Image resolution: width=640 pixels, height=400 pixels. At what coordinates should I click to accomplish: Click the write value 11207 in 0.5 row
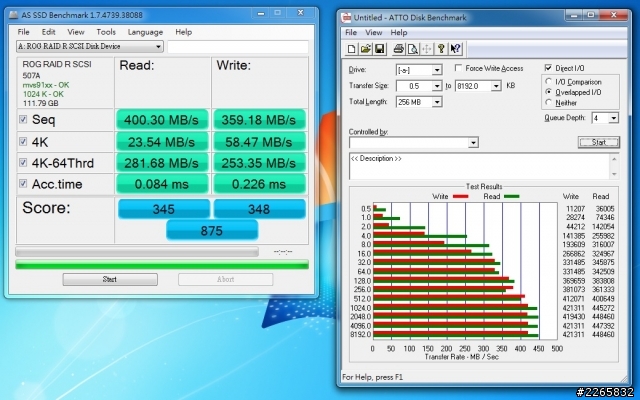pyautogui.click(x=576, y=209)
